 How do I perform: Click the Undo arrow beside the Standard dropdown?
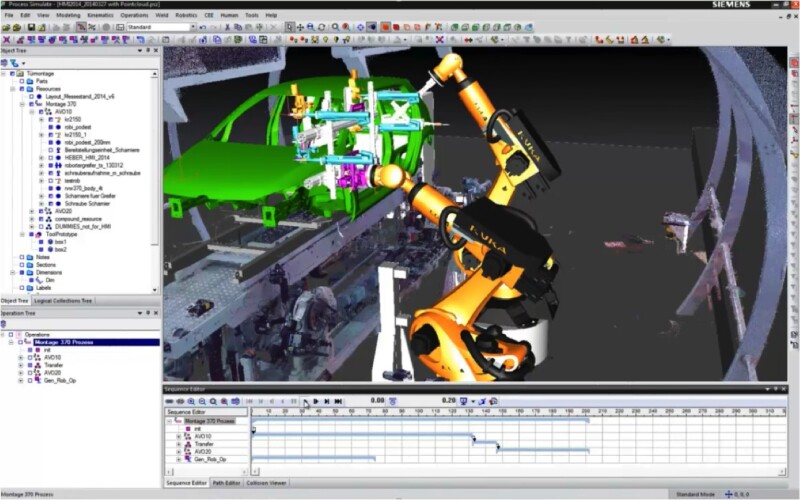click(x=203, y=27)
